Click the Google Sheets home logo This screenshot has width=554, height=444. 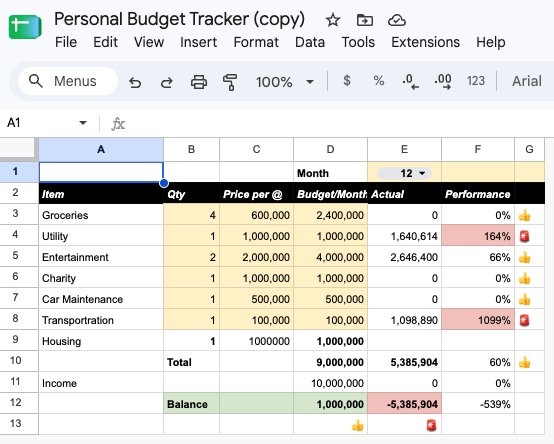point(25,27)
